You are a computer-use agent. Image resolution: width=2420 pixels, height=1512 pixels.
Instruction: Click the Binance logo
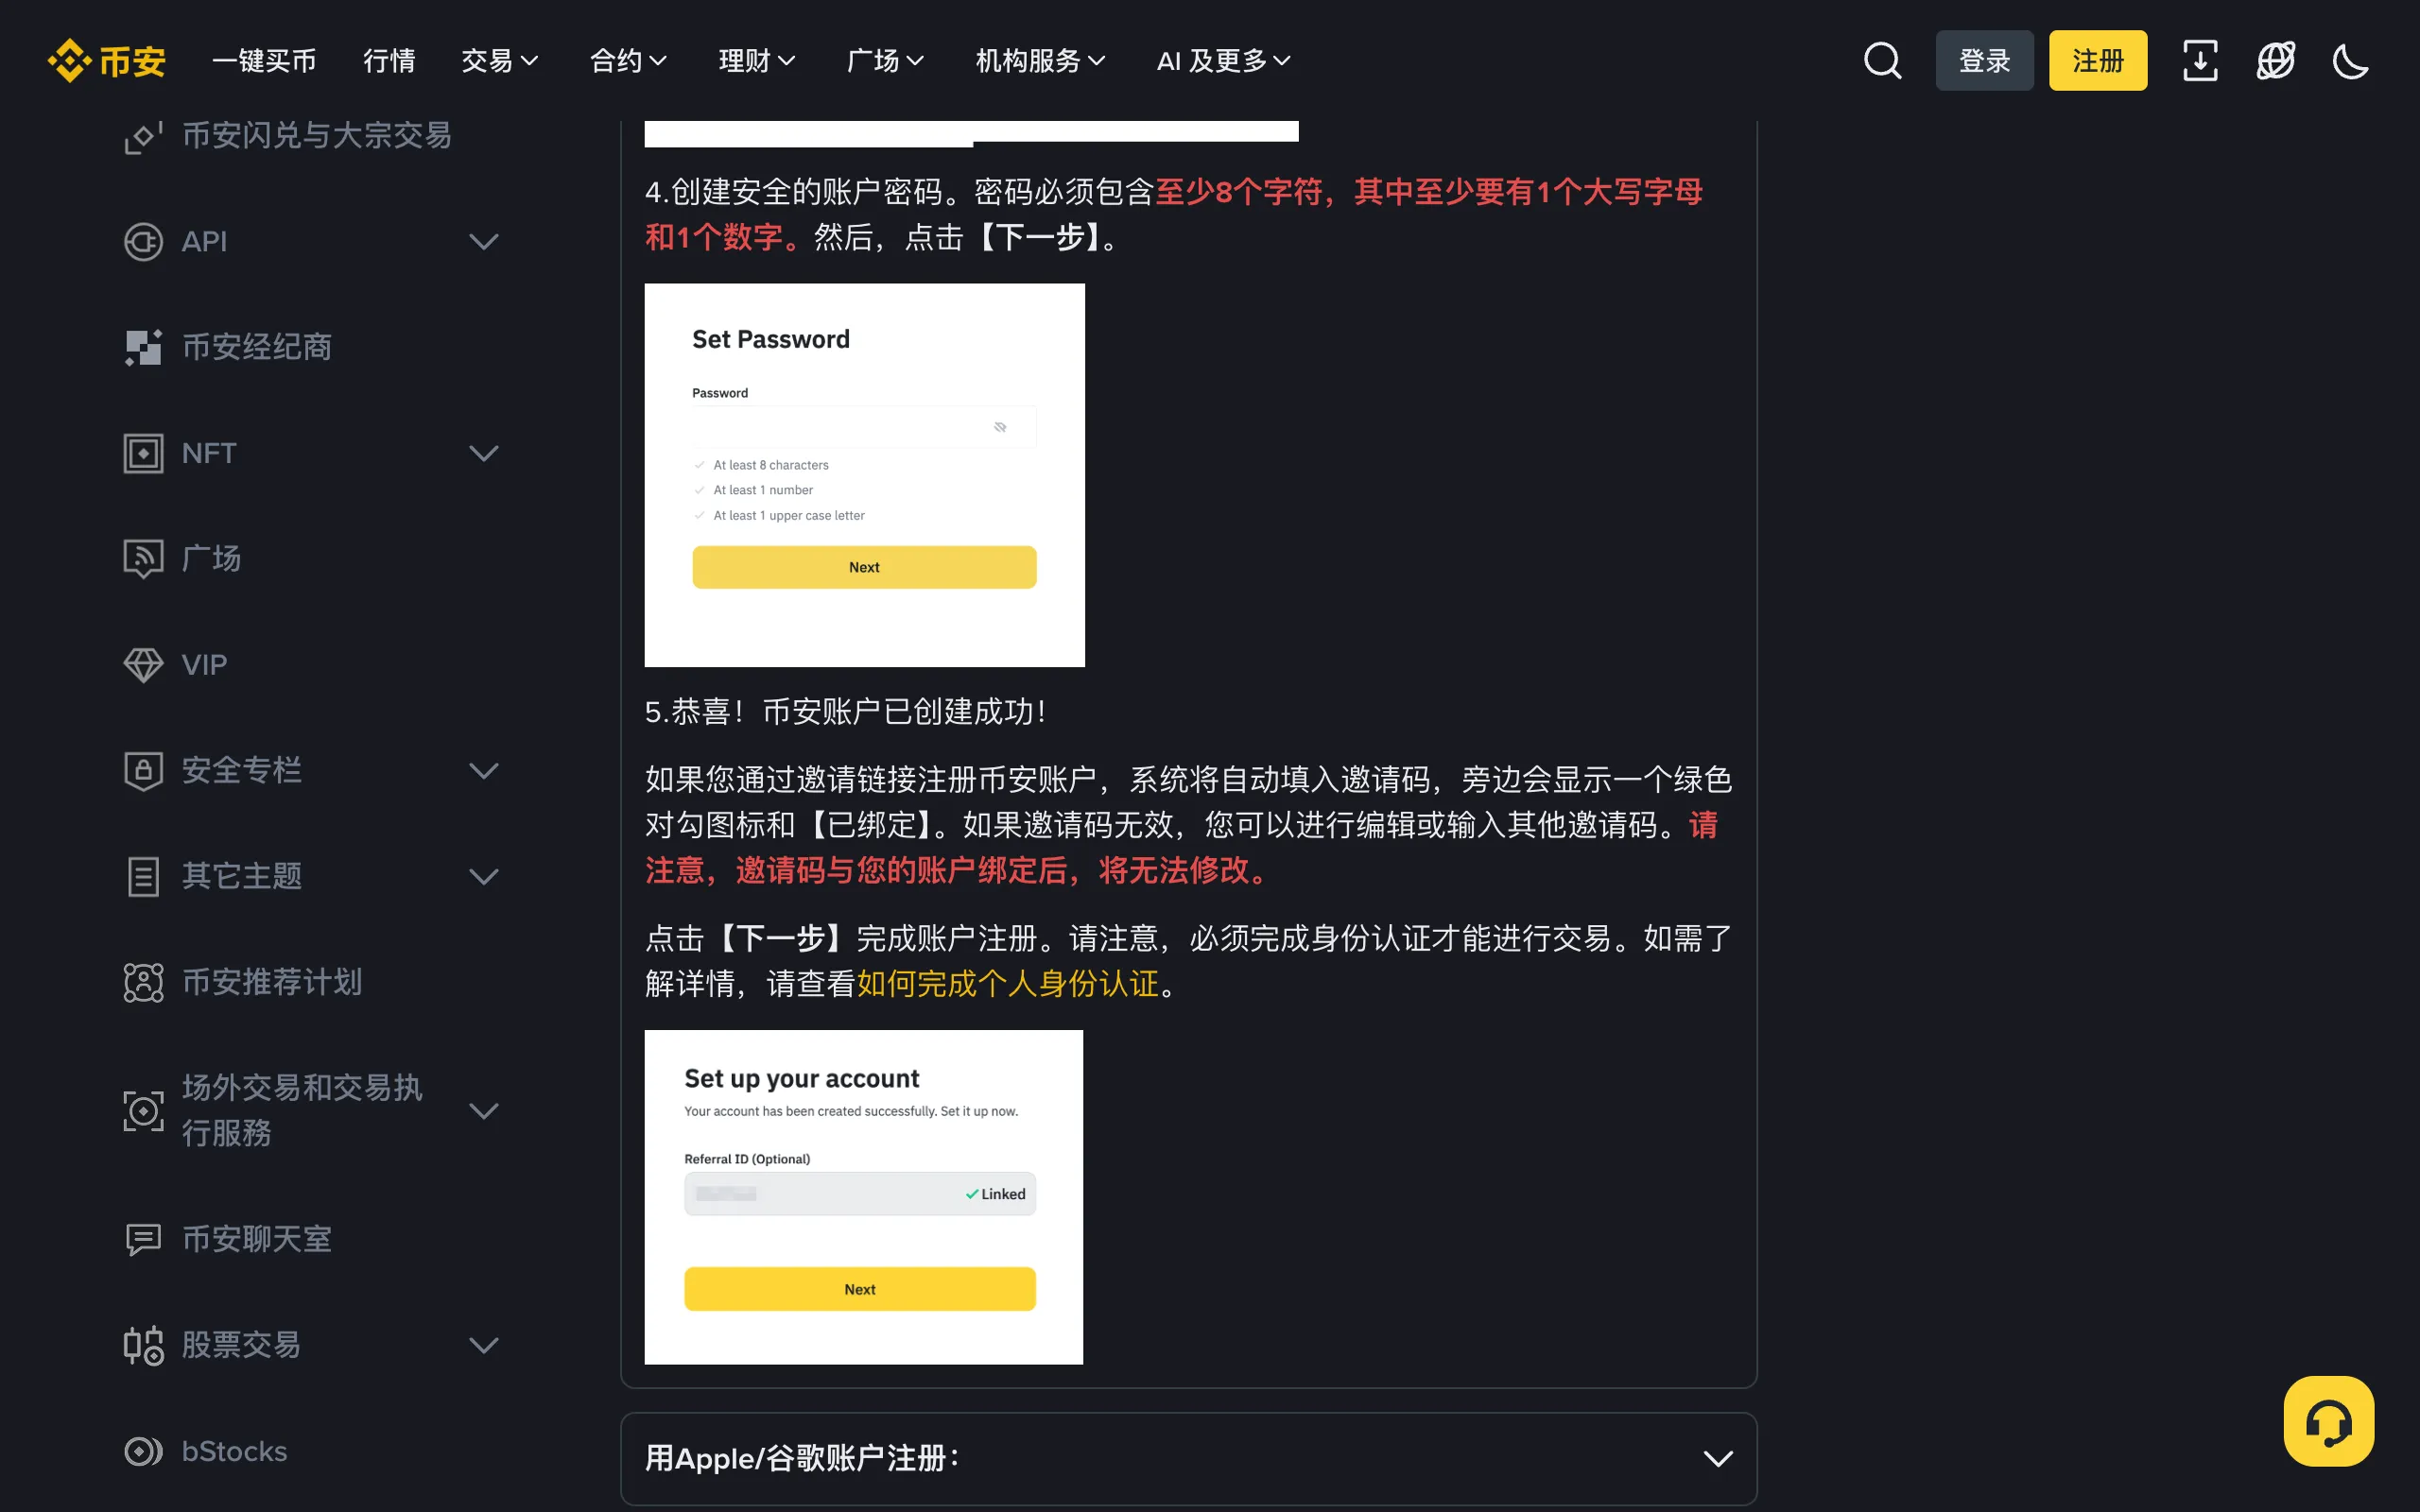106,61
